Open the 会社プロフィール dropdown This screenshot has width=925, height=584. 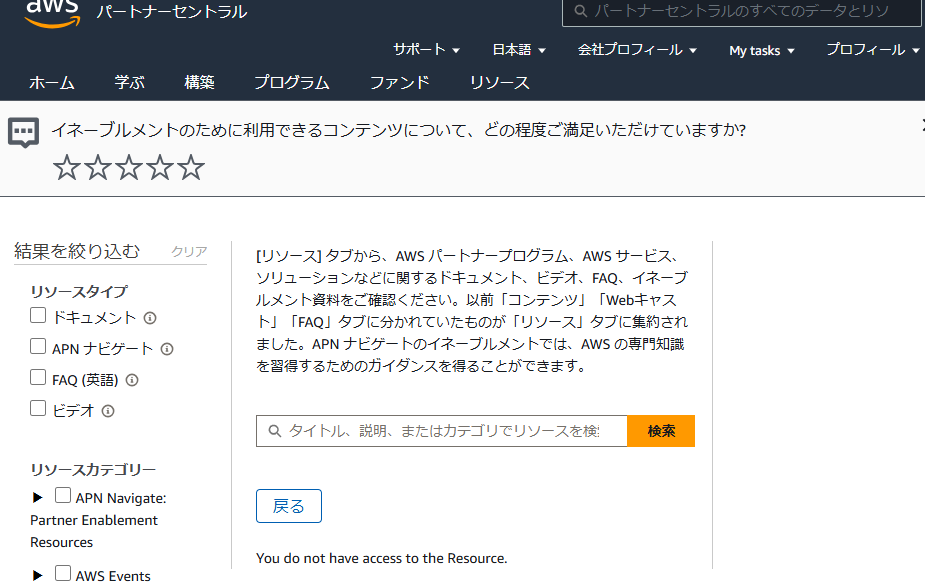[637, 50]
